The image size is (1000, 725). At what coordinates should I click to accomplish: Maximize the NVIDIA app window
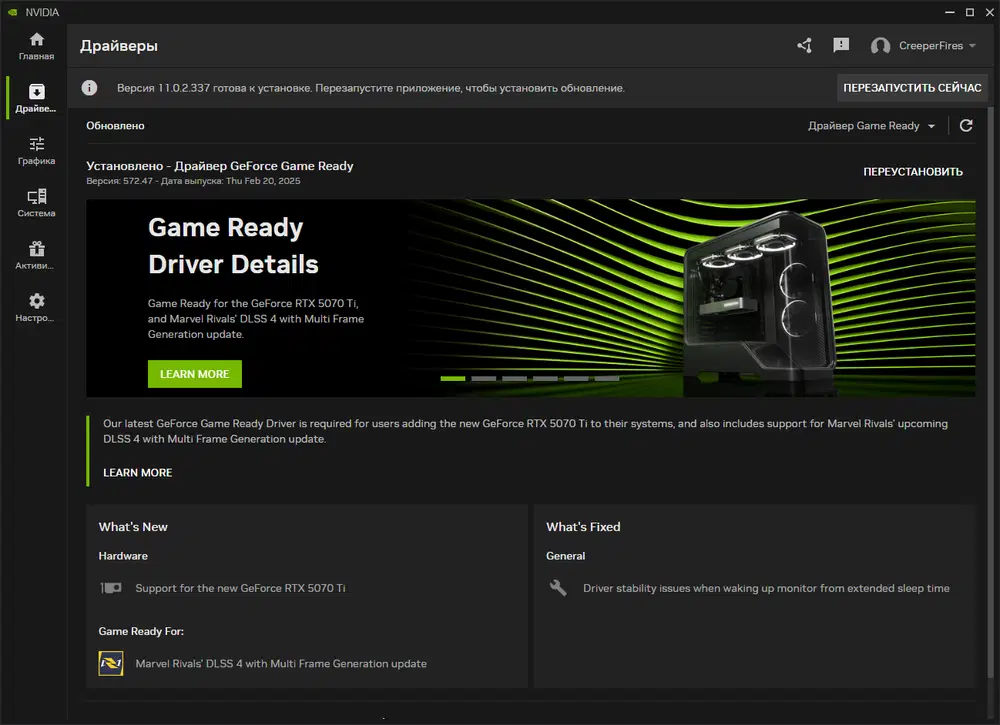[x=969, y=12]
